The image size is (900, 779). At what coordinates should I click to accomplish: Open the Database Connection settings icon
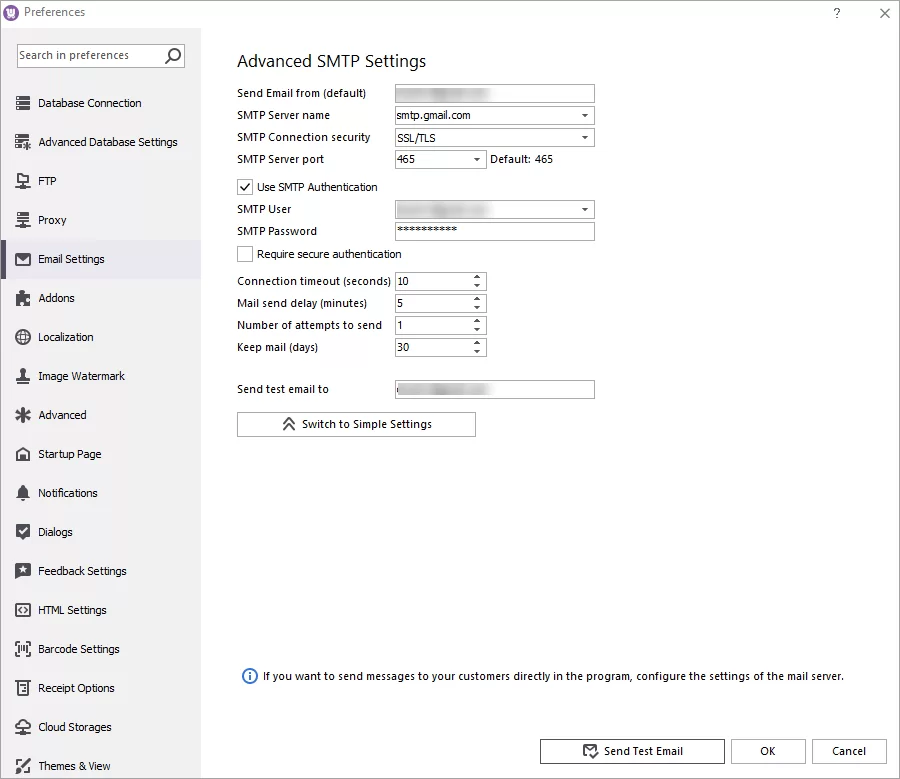[23, 102]
